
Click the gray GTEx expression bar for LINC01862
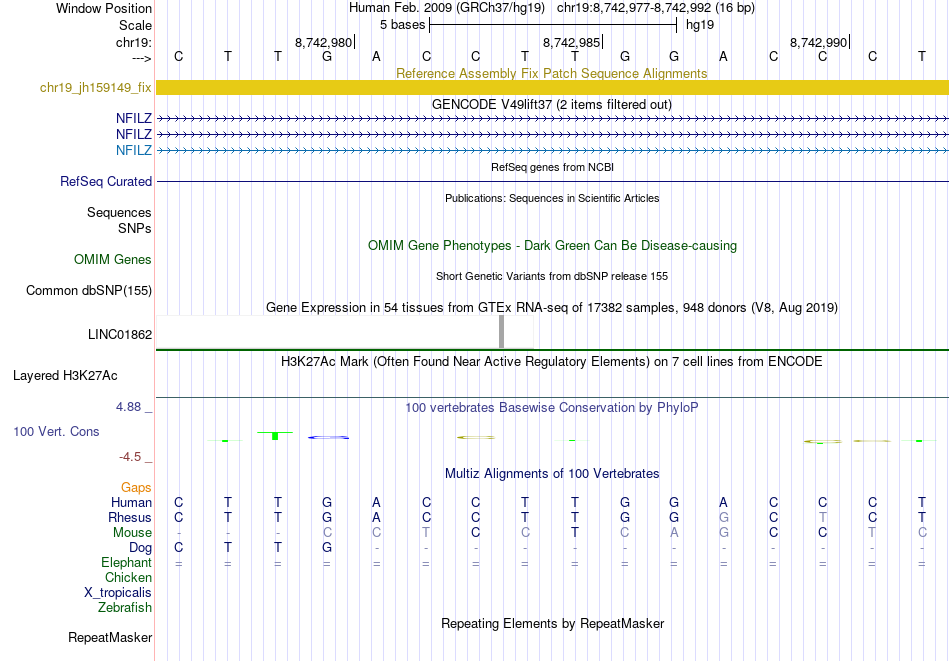pos(501,331)
